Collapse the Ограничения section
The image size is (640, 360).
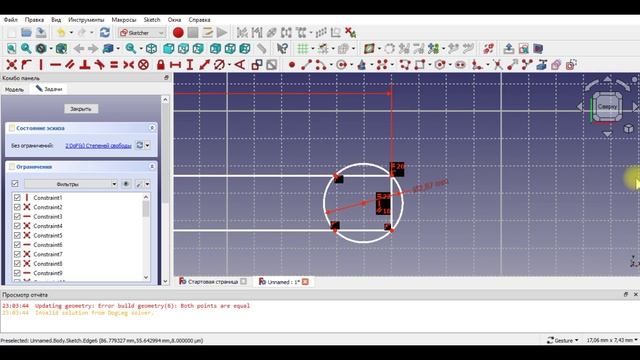pos(152,167)
